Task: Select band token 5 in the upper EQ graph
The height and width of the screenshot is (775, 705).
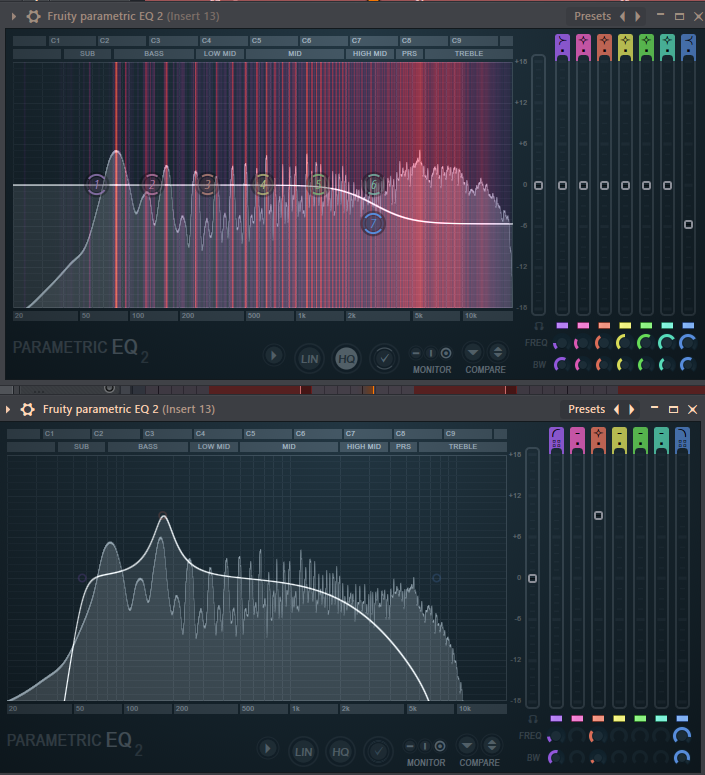Action: 318,185
